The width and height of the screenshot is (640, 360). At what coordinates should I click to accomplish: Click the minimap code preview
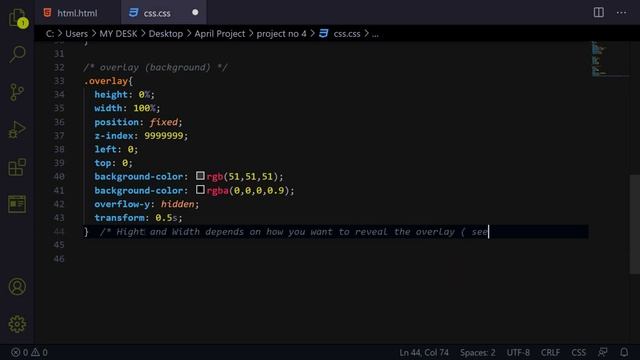[610, 59]
